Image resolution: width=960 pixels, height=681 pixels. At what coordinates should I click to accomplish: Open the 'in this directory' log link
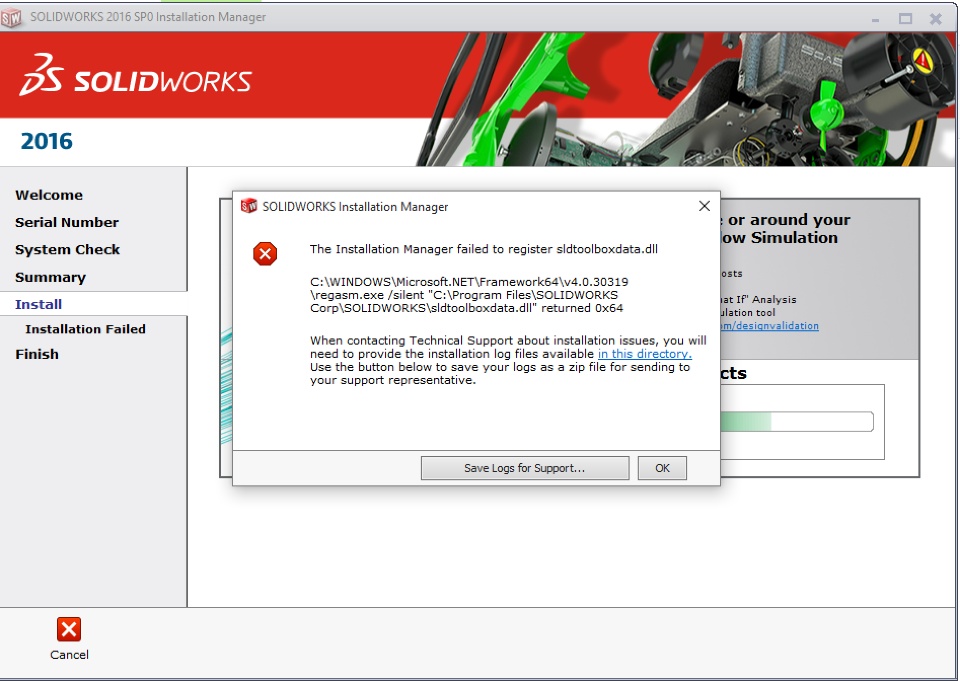645,354
